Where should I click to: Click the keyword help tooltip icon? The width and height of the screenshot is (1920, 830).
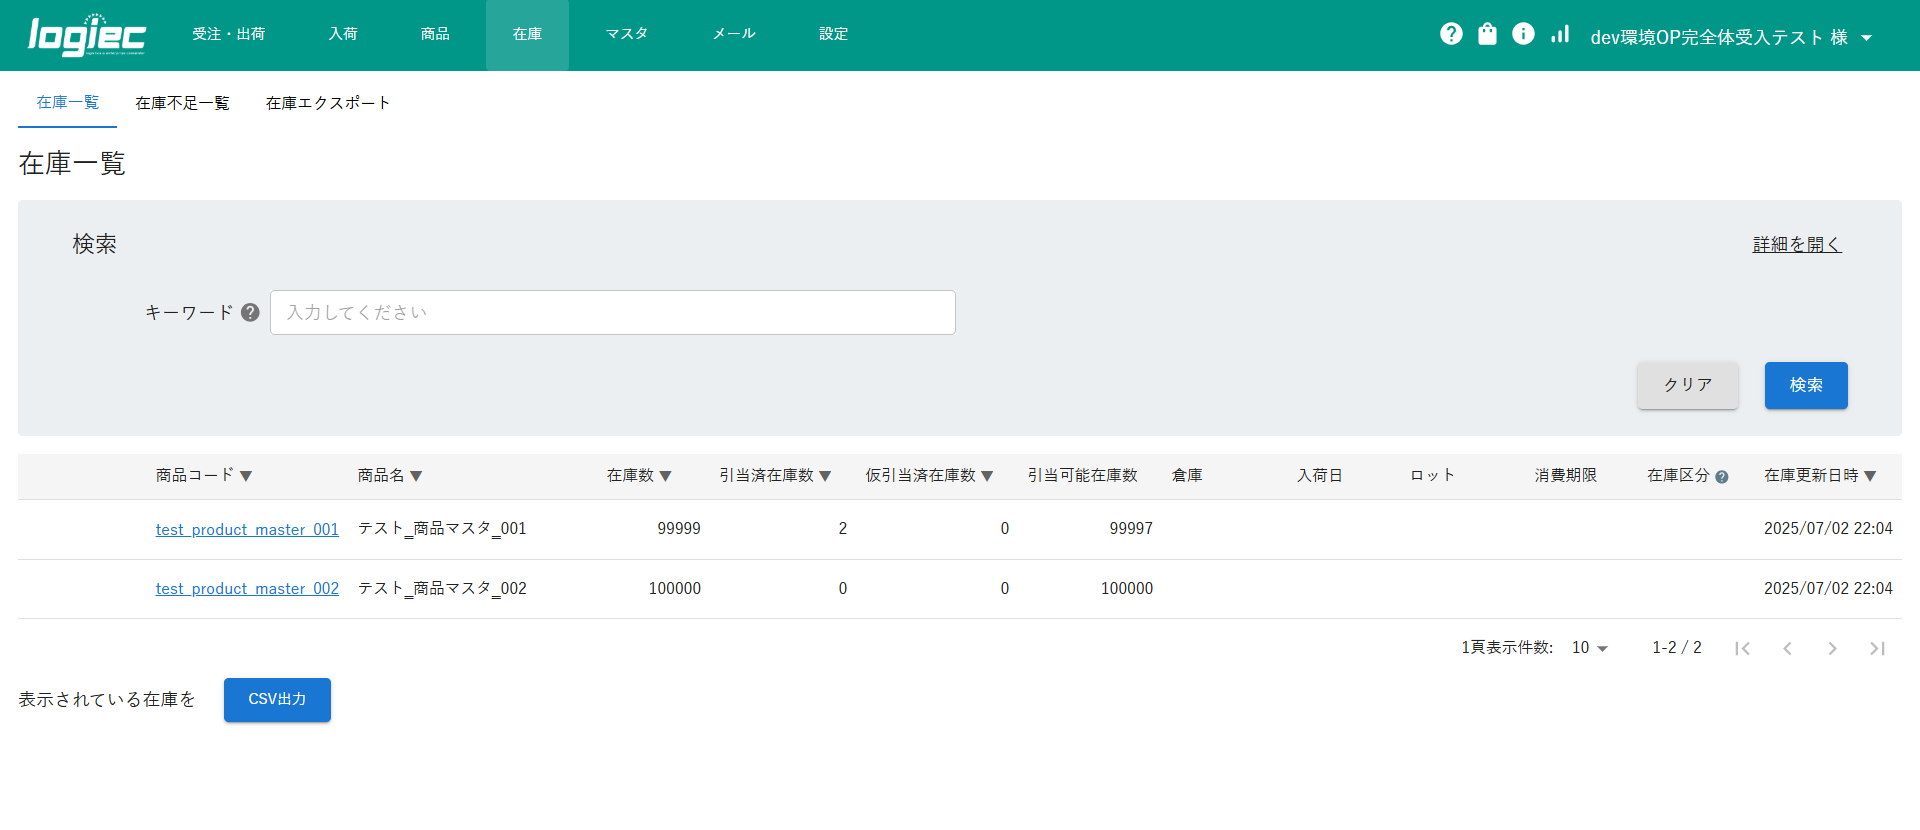[250, 313]
